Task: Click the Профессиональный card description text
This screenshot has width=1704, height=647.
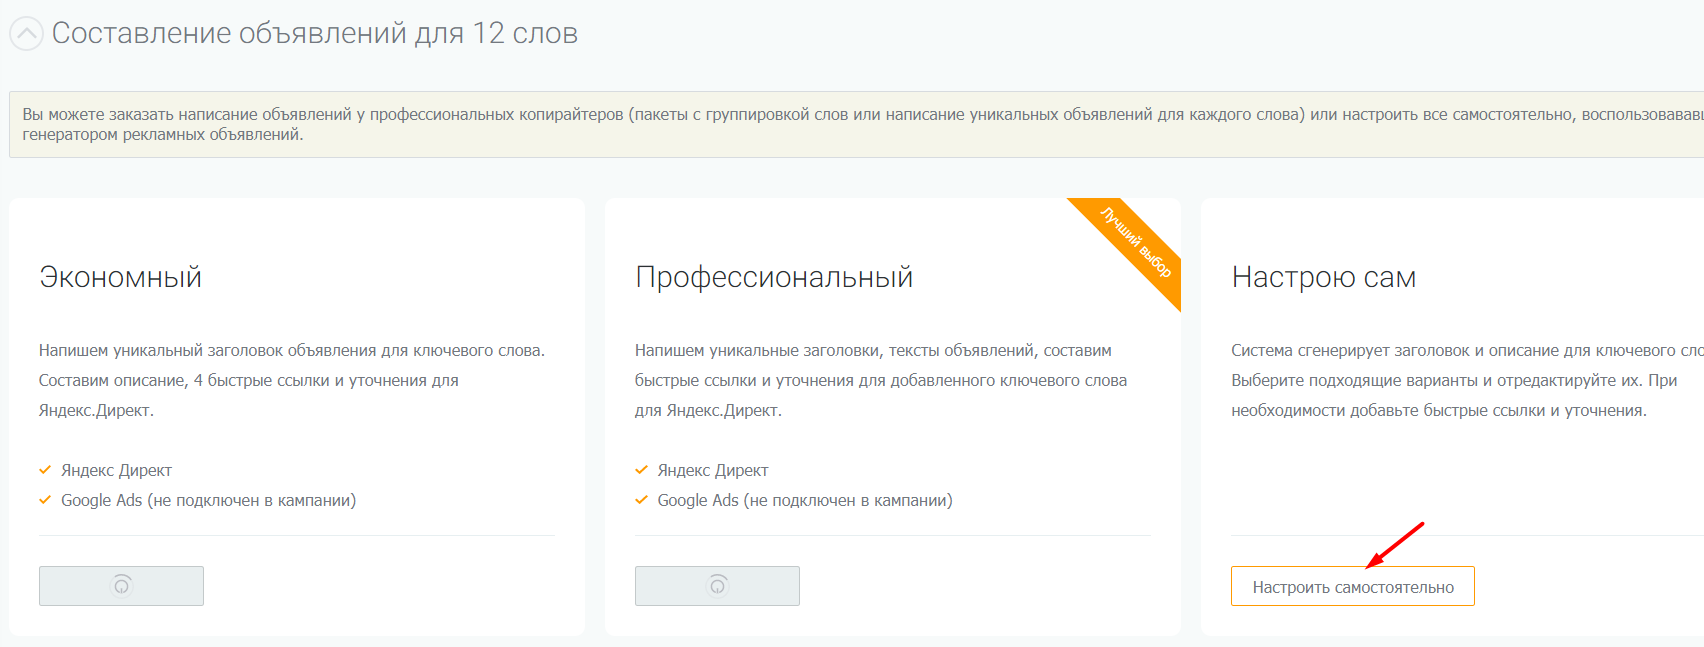Action: 880,380
